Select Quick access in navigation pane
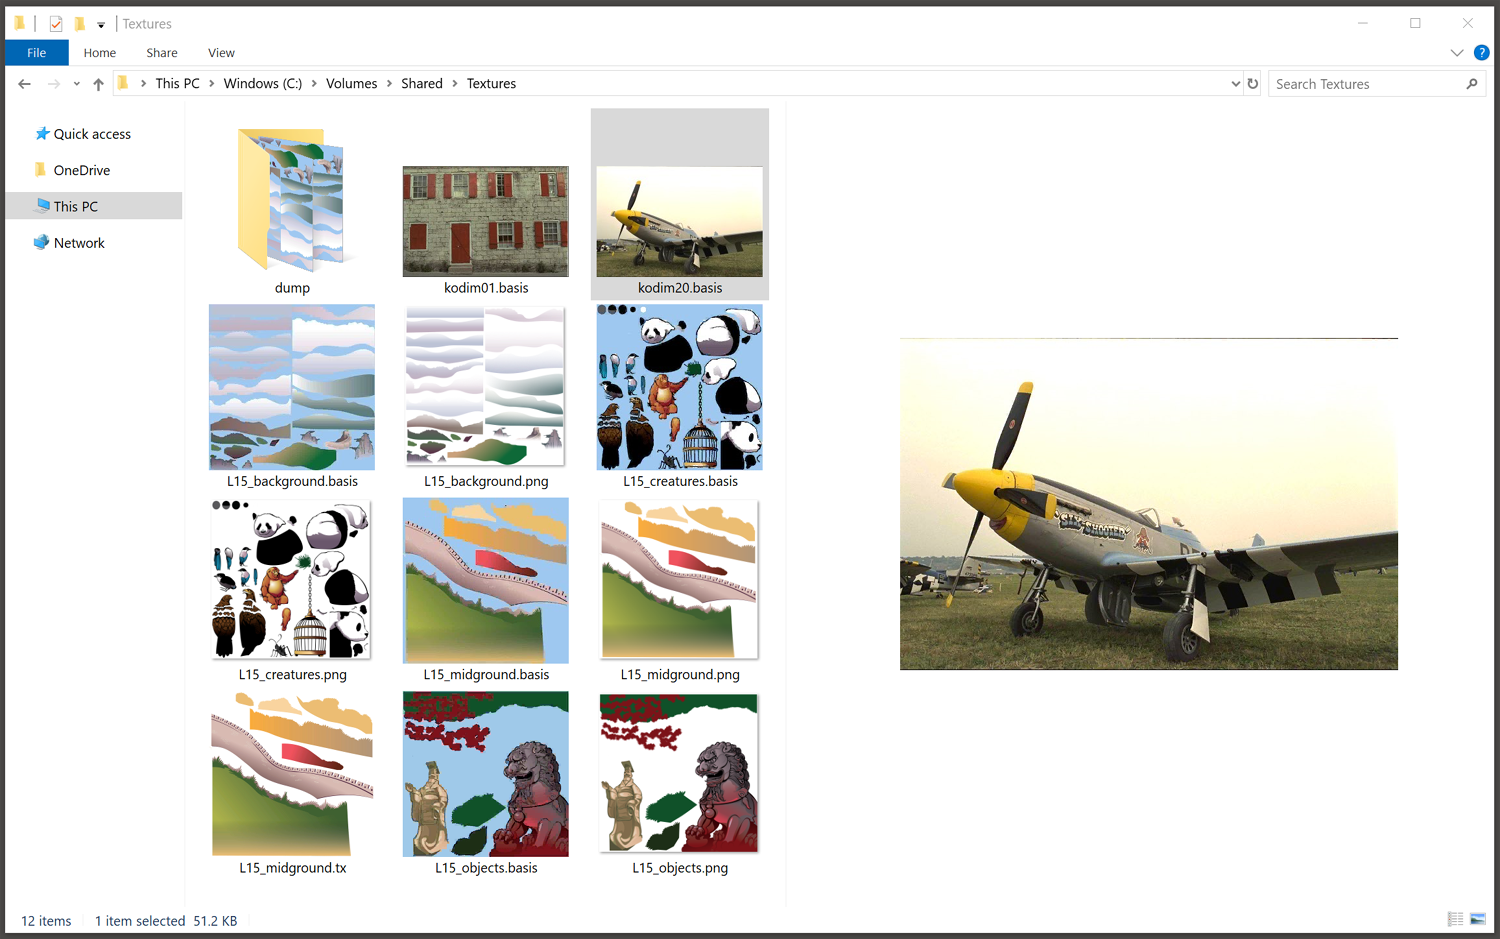Image resolution: width=1500 pixels, height=939 pixels. pos(92,134)
